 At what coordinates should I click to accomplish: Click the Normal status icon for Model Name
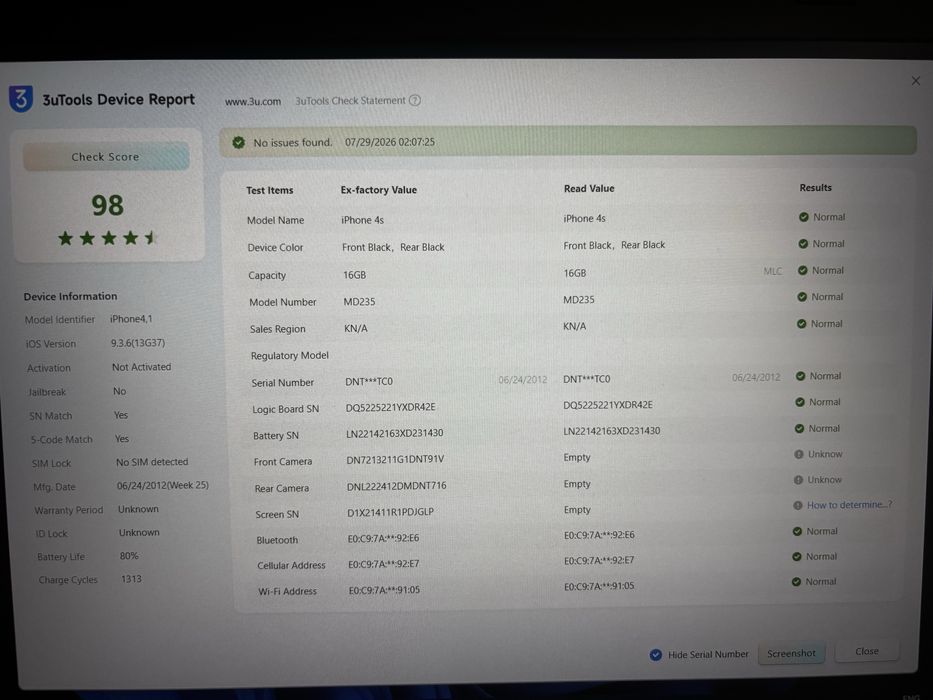click(x=803, y=217)
